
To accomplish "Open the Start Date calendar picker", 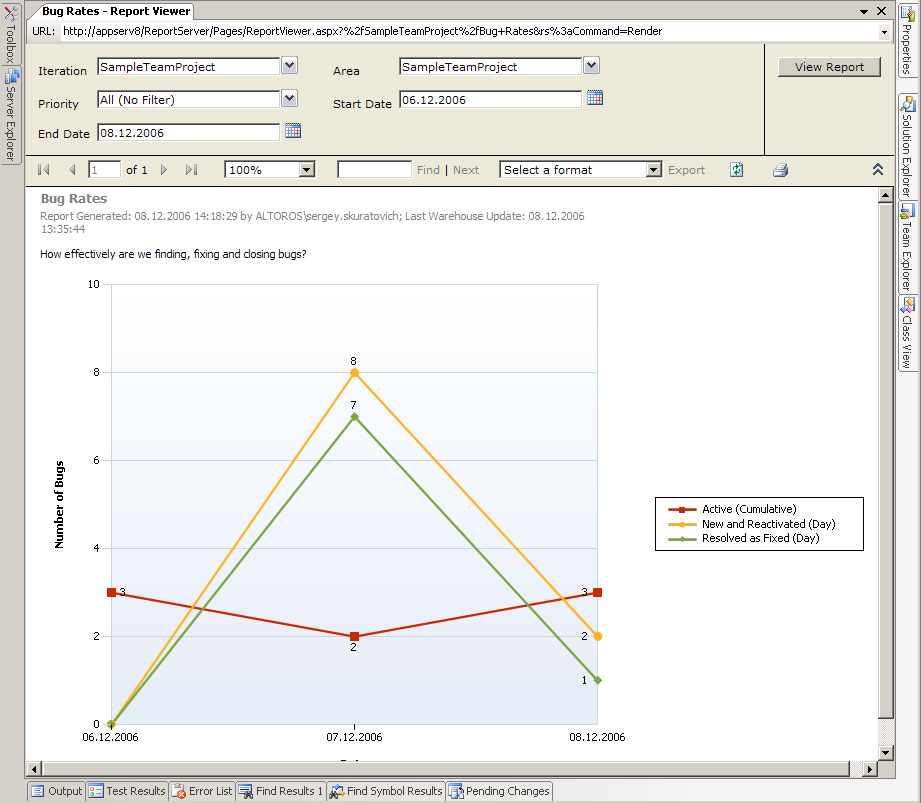I will [x=595, y=98].
